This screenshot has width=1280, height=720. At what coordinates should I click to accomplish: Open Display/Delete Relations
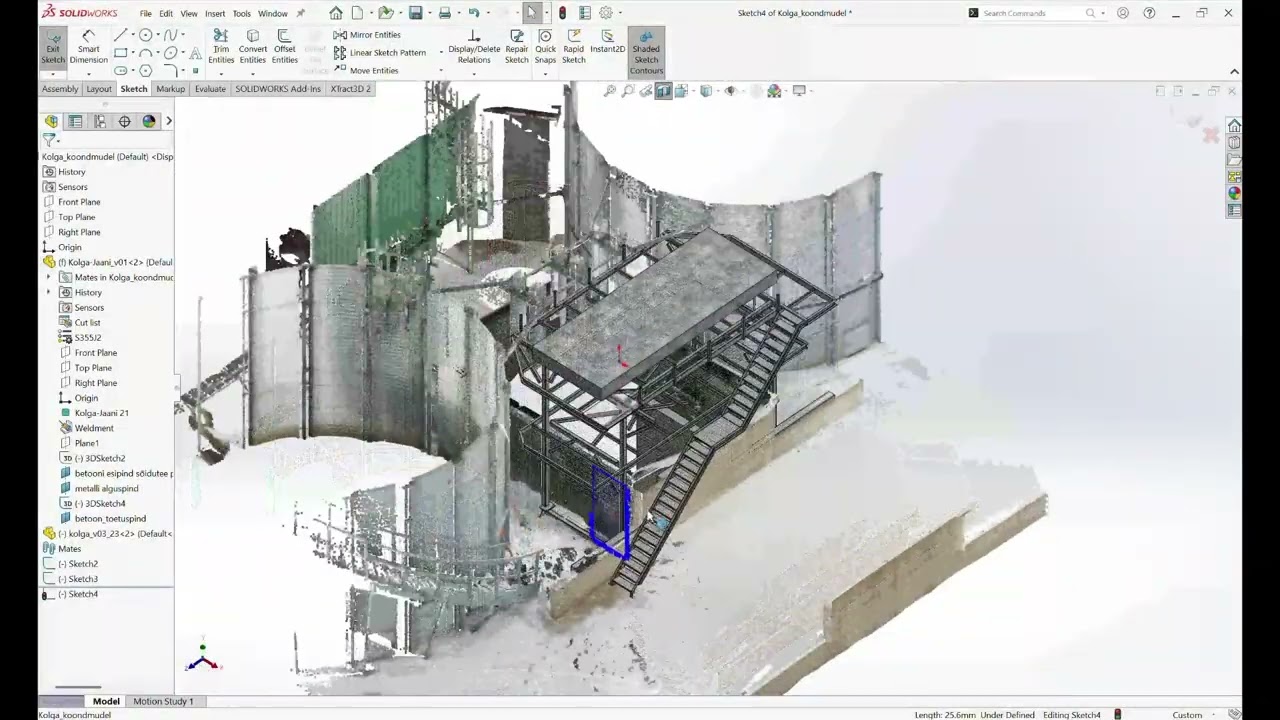pyautogui.click(x=474, y=47)
